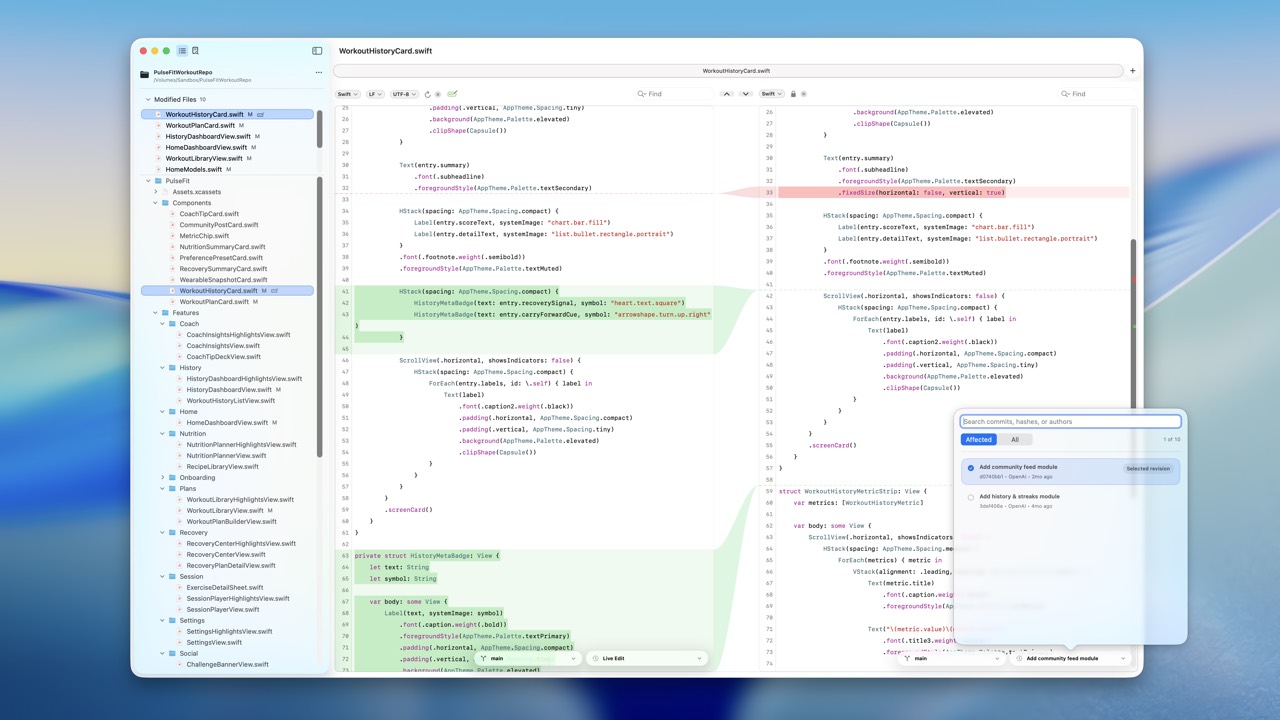Screen dimensions: 1280x720
Task: Click the branch icon in left main selector
Action: pos(485,658)
